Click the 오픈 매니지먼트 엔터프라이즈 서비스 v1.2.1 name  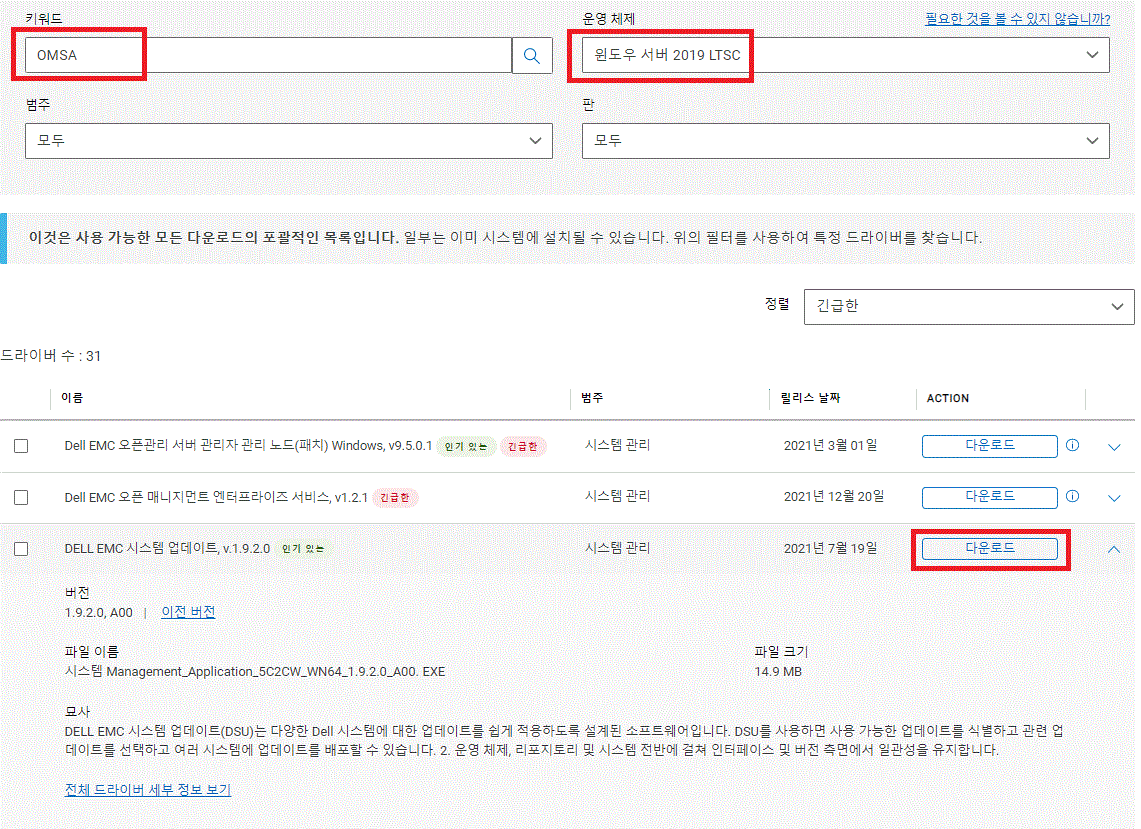[216, 497]
